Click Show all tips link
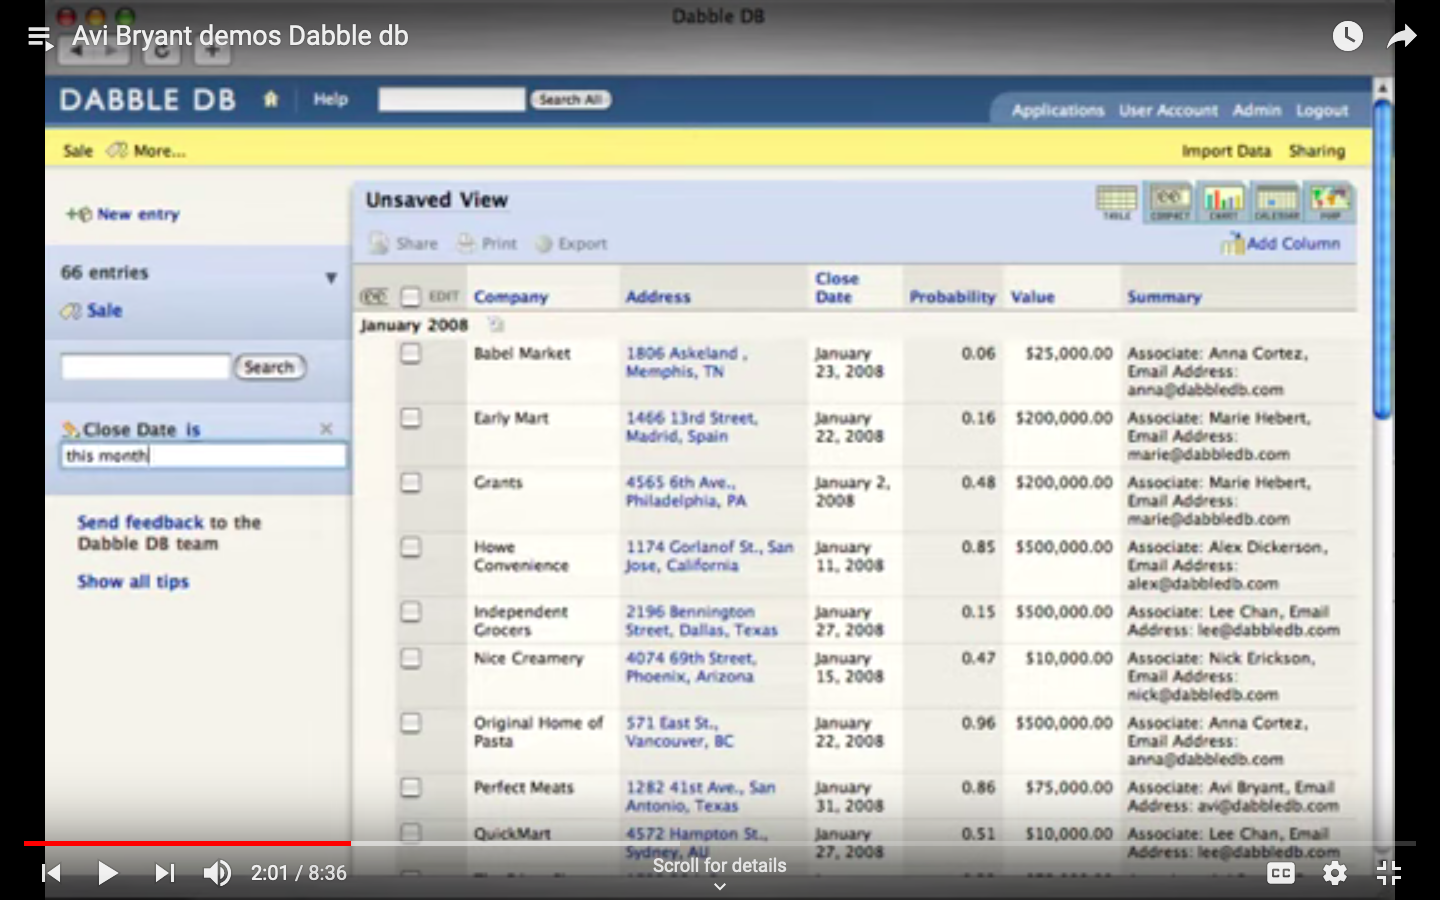The height and width of the screenshot is (900, 1440). (133, 582)
